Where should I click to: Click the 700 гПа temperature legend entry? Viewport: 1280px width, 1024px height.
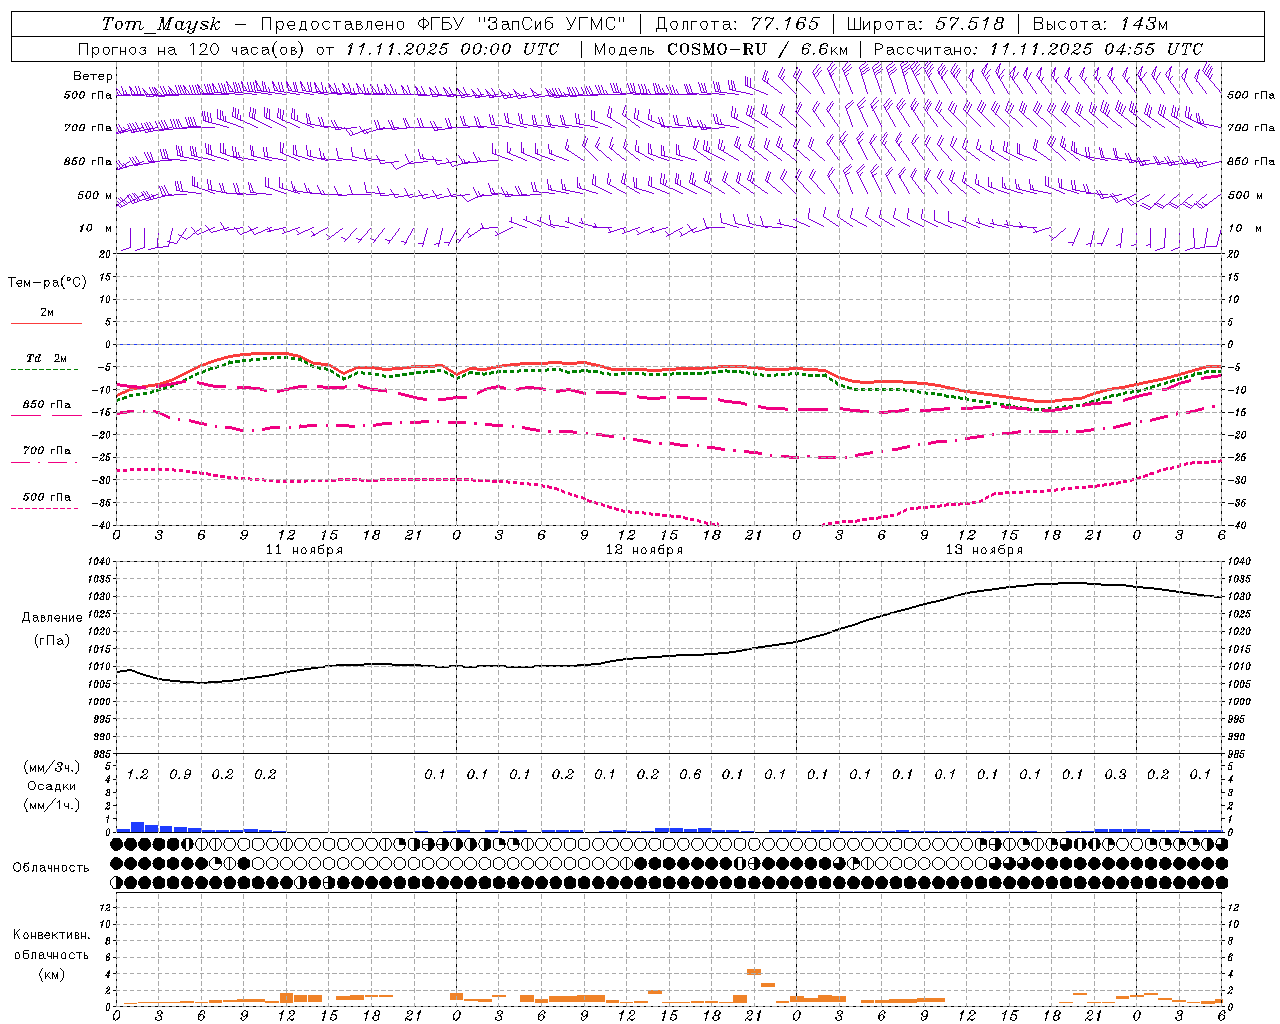[x=47, y=451]
